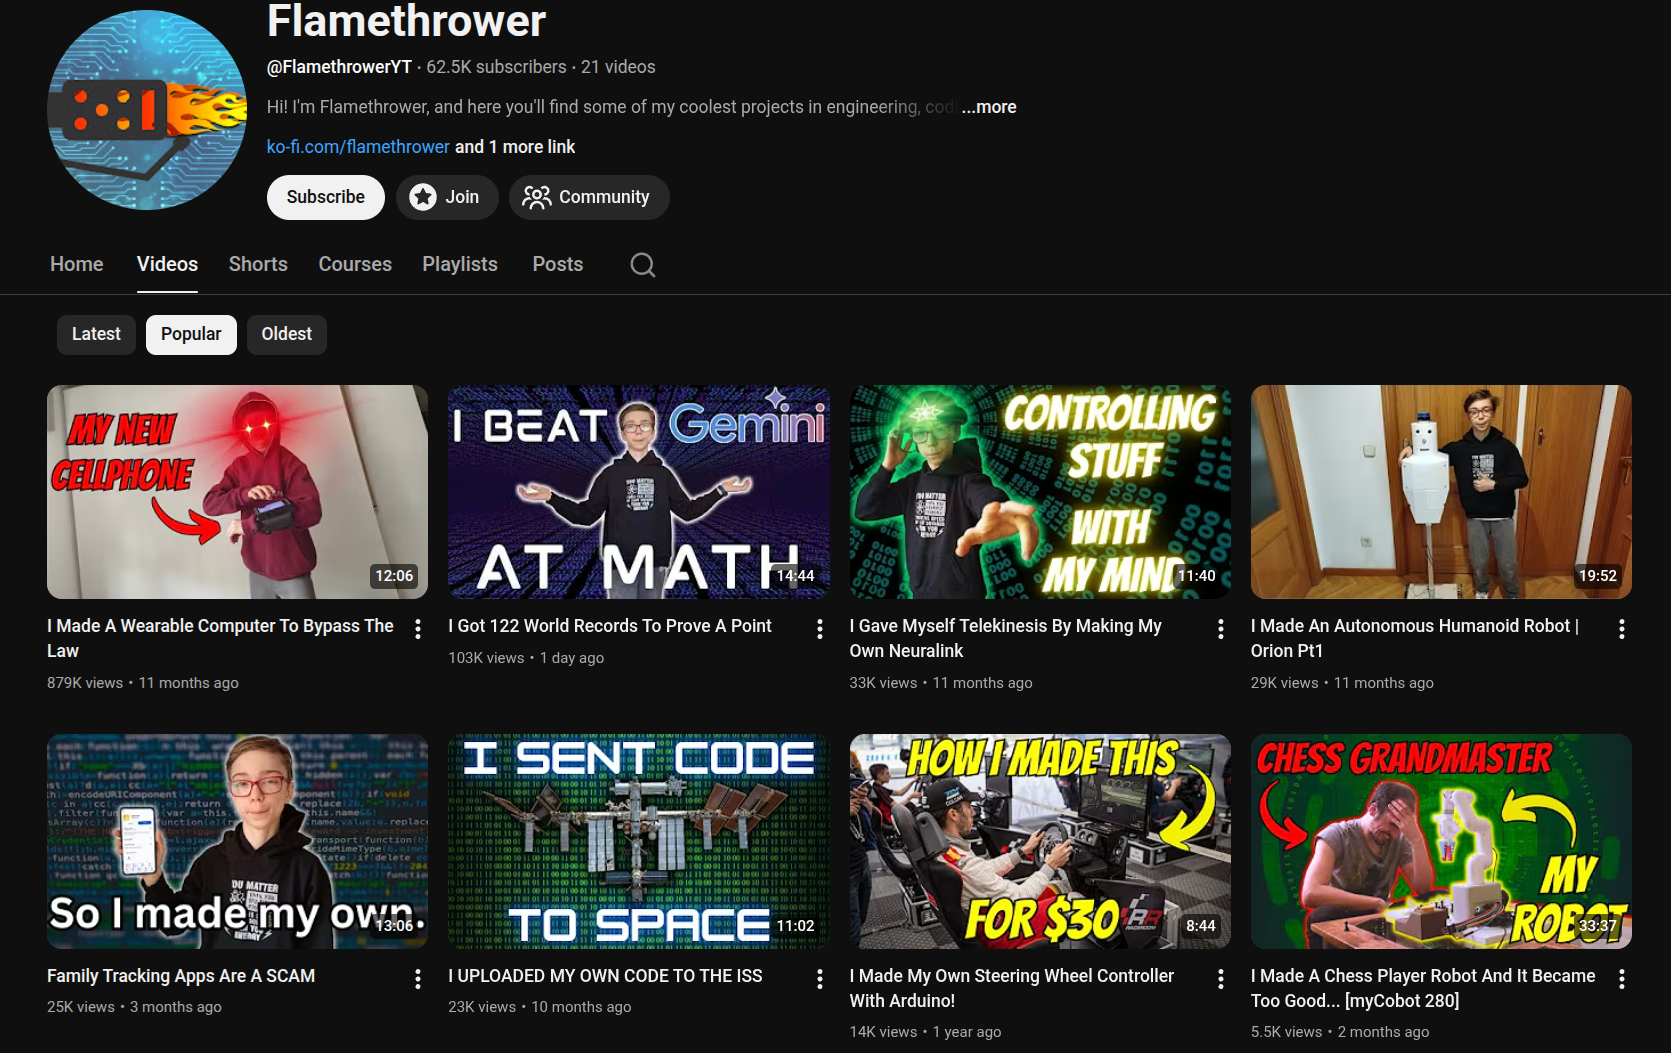Click the Flamethrower channel name heading
The image size is (1671, 1053).
[406, 21]
